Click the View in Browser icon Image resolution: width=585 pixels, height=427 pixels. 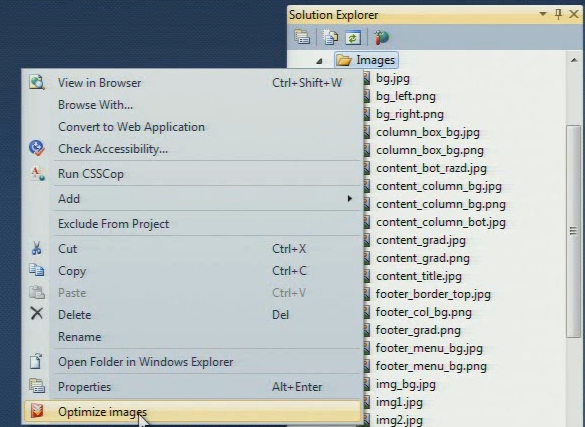click(x=37, y=82)
